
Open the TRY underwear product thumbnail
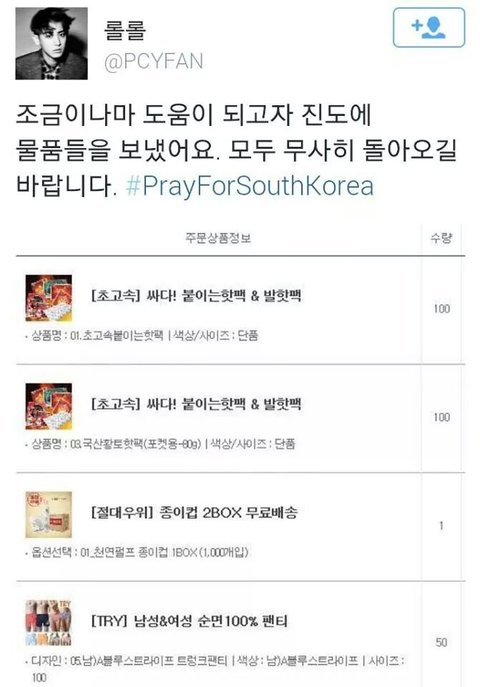coord(49,623)
